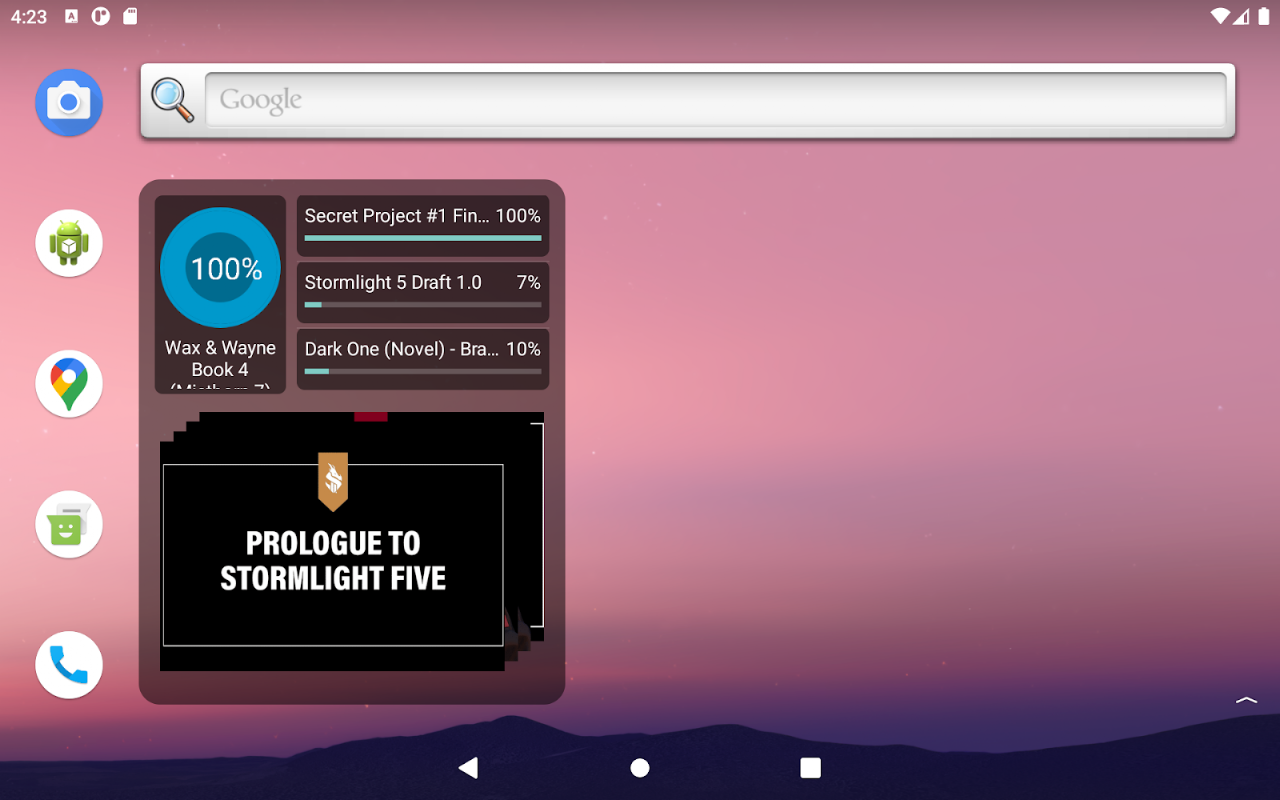Tap the circular P notification icon in the status bar
Screen dimensions: 1280x800
tap(100, 16)
